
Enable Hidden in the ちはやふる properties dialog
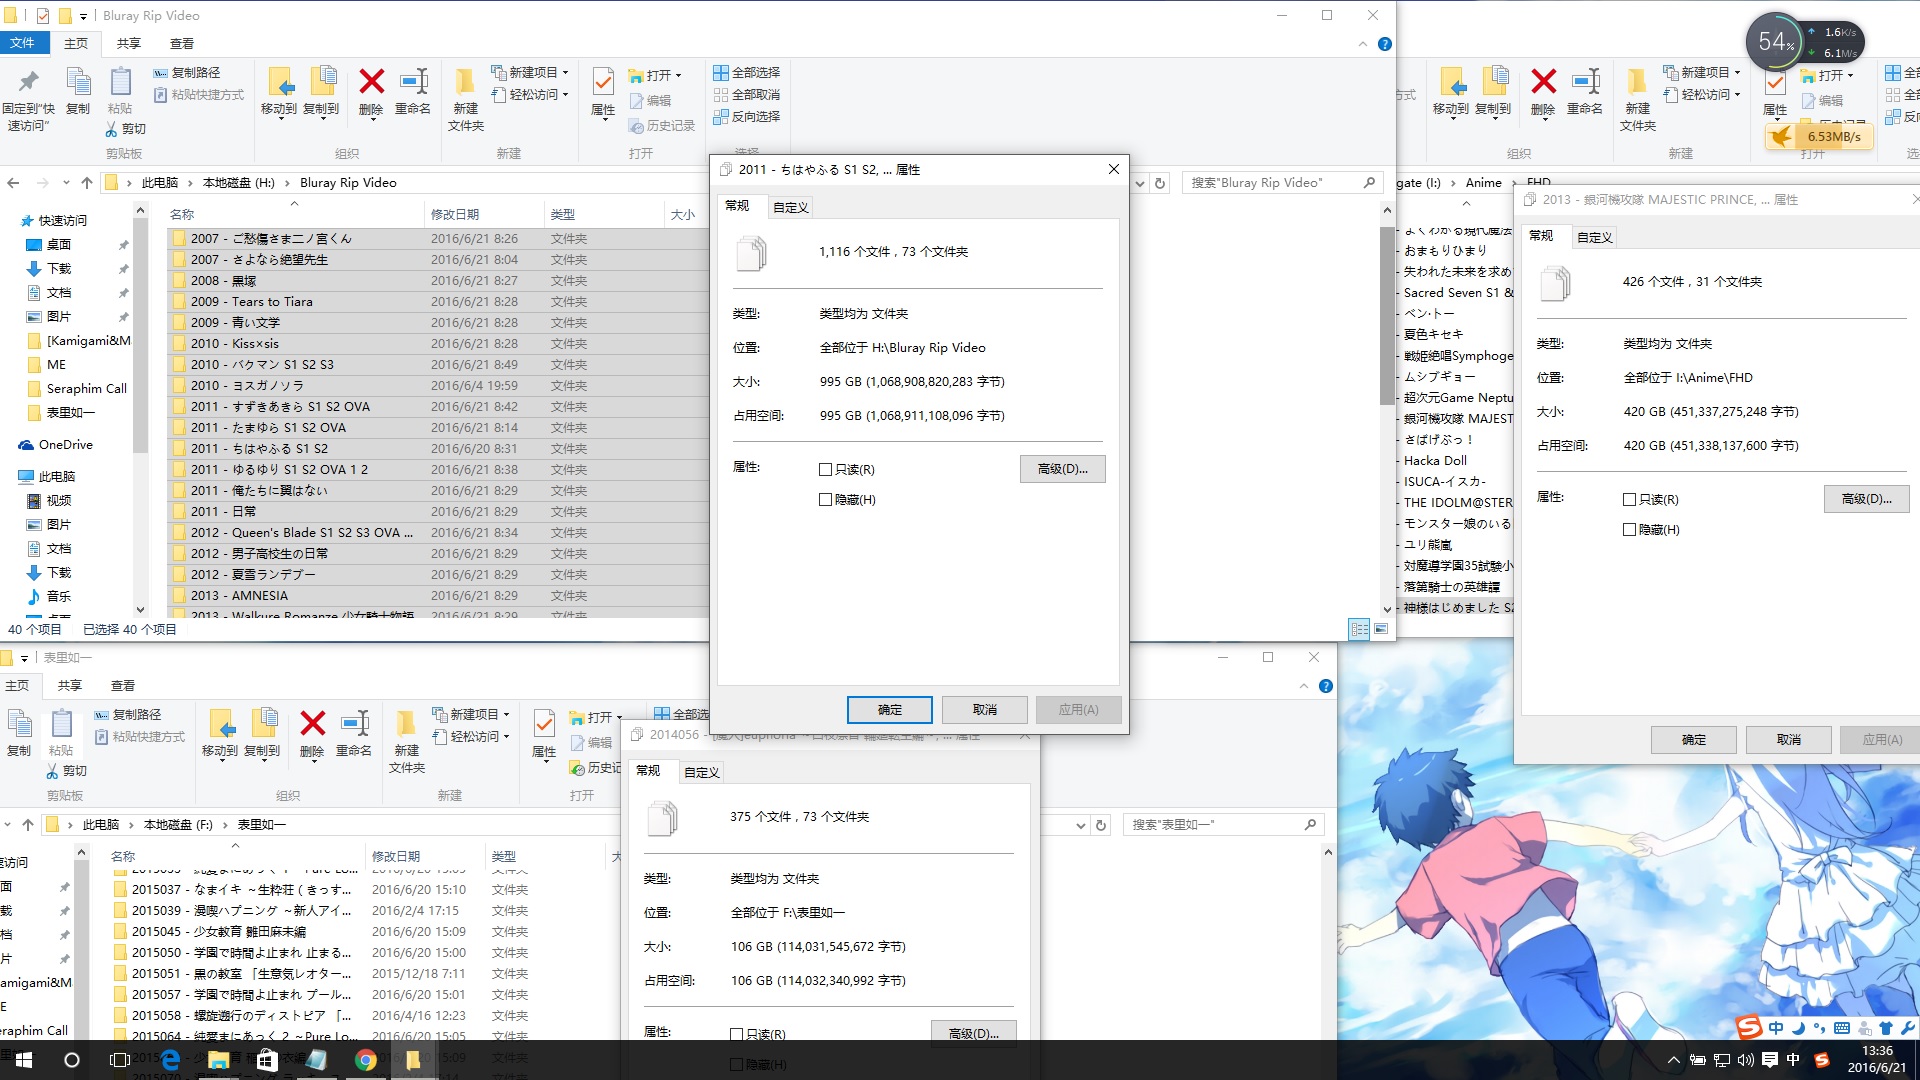click(x=825, y=500)
